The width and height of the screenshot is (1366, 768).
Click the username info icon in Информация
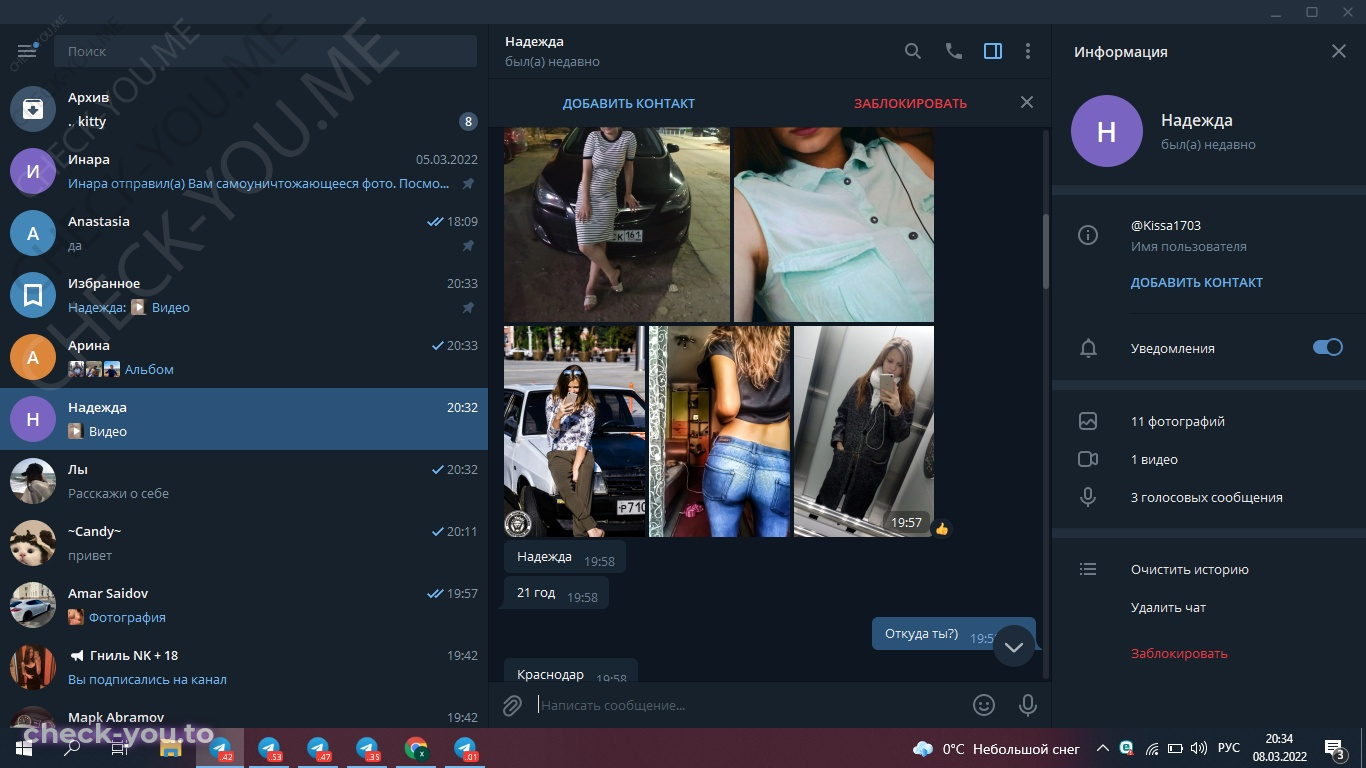1088,235
